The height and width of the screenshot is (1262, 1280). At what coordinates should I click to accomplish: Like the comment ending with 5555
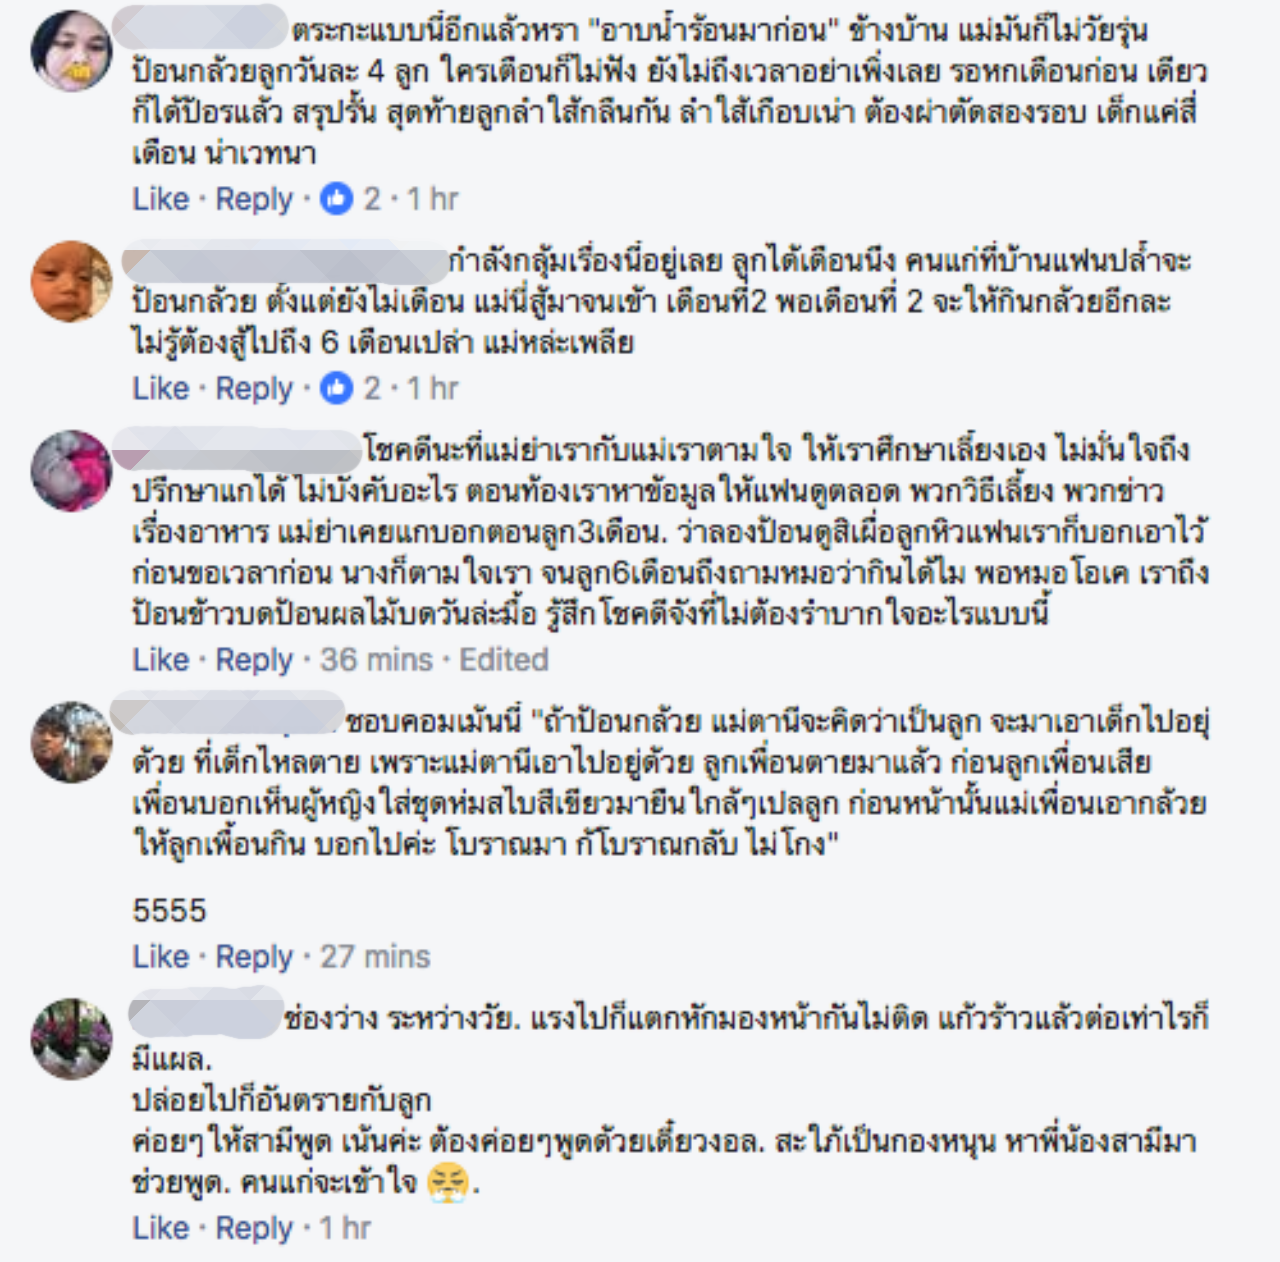click(x=160, y=957)
